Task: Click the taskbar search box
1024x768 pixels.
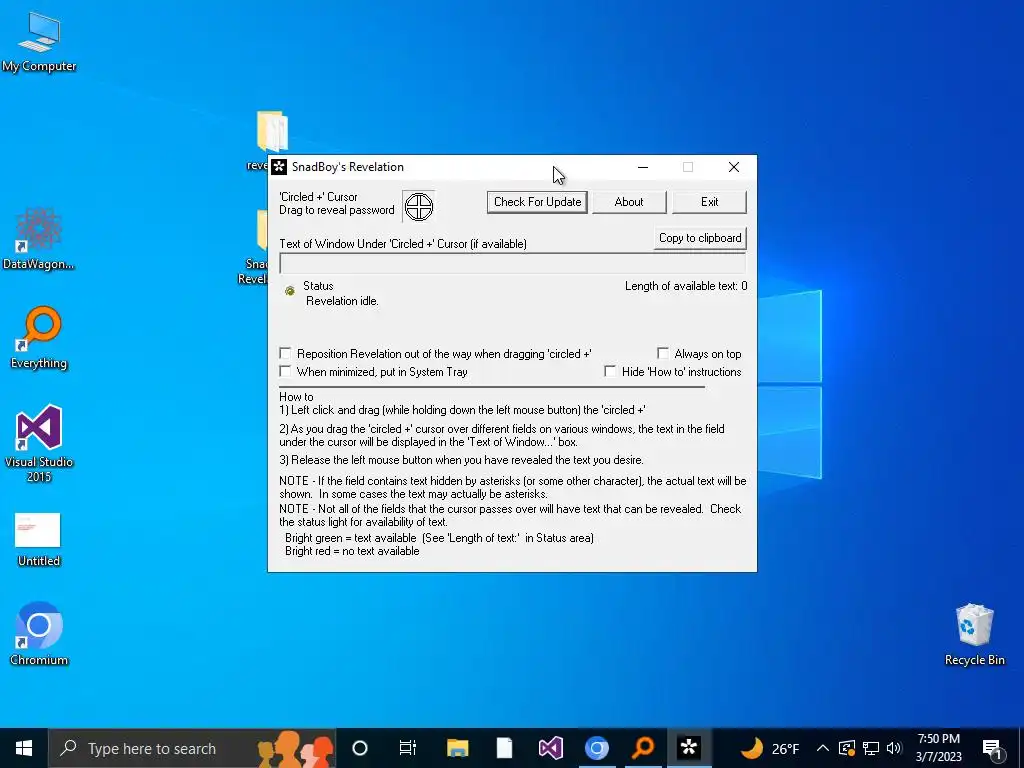Action: [x=192, y=748]
